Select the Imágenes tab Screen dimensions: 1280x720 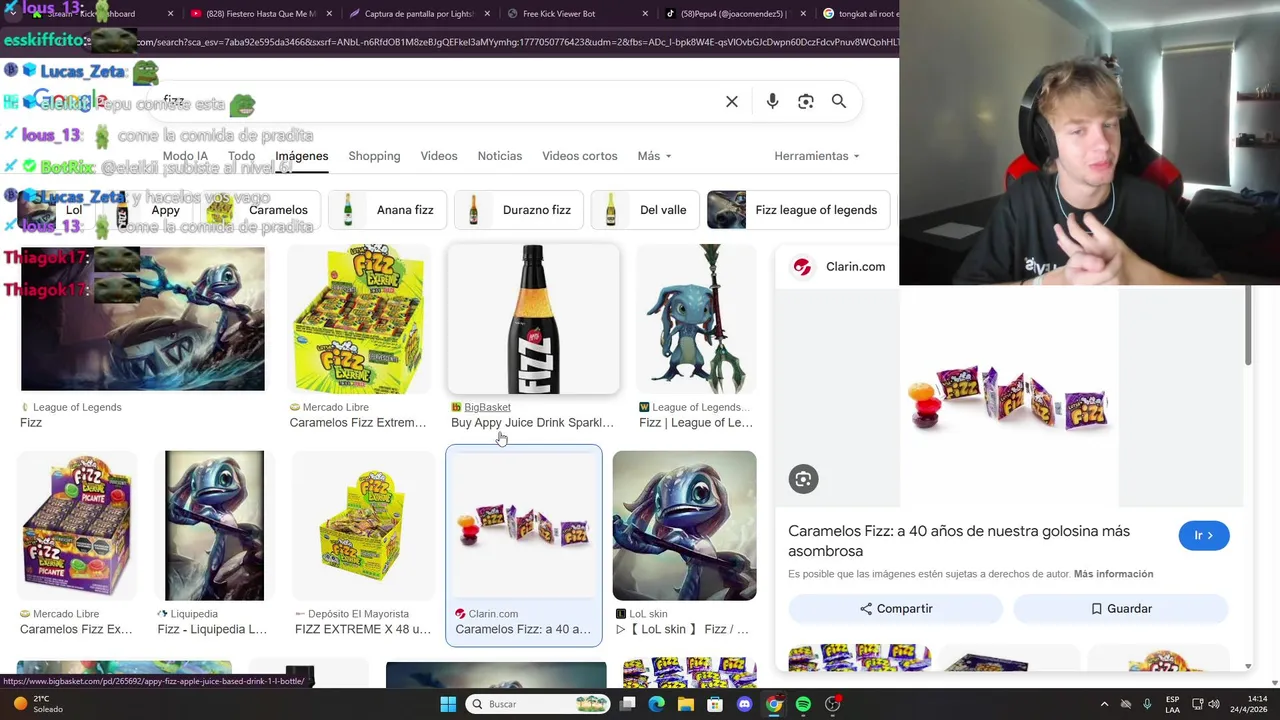(x=302, y=156)
